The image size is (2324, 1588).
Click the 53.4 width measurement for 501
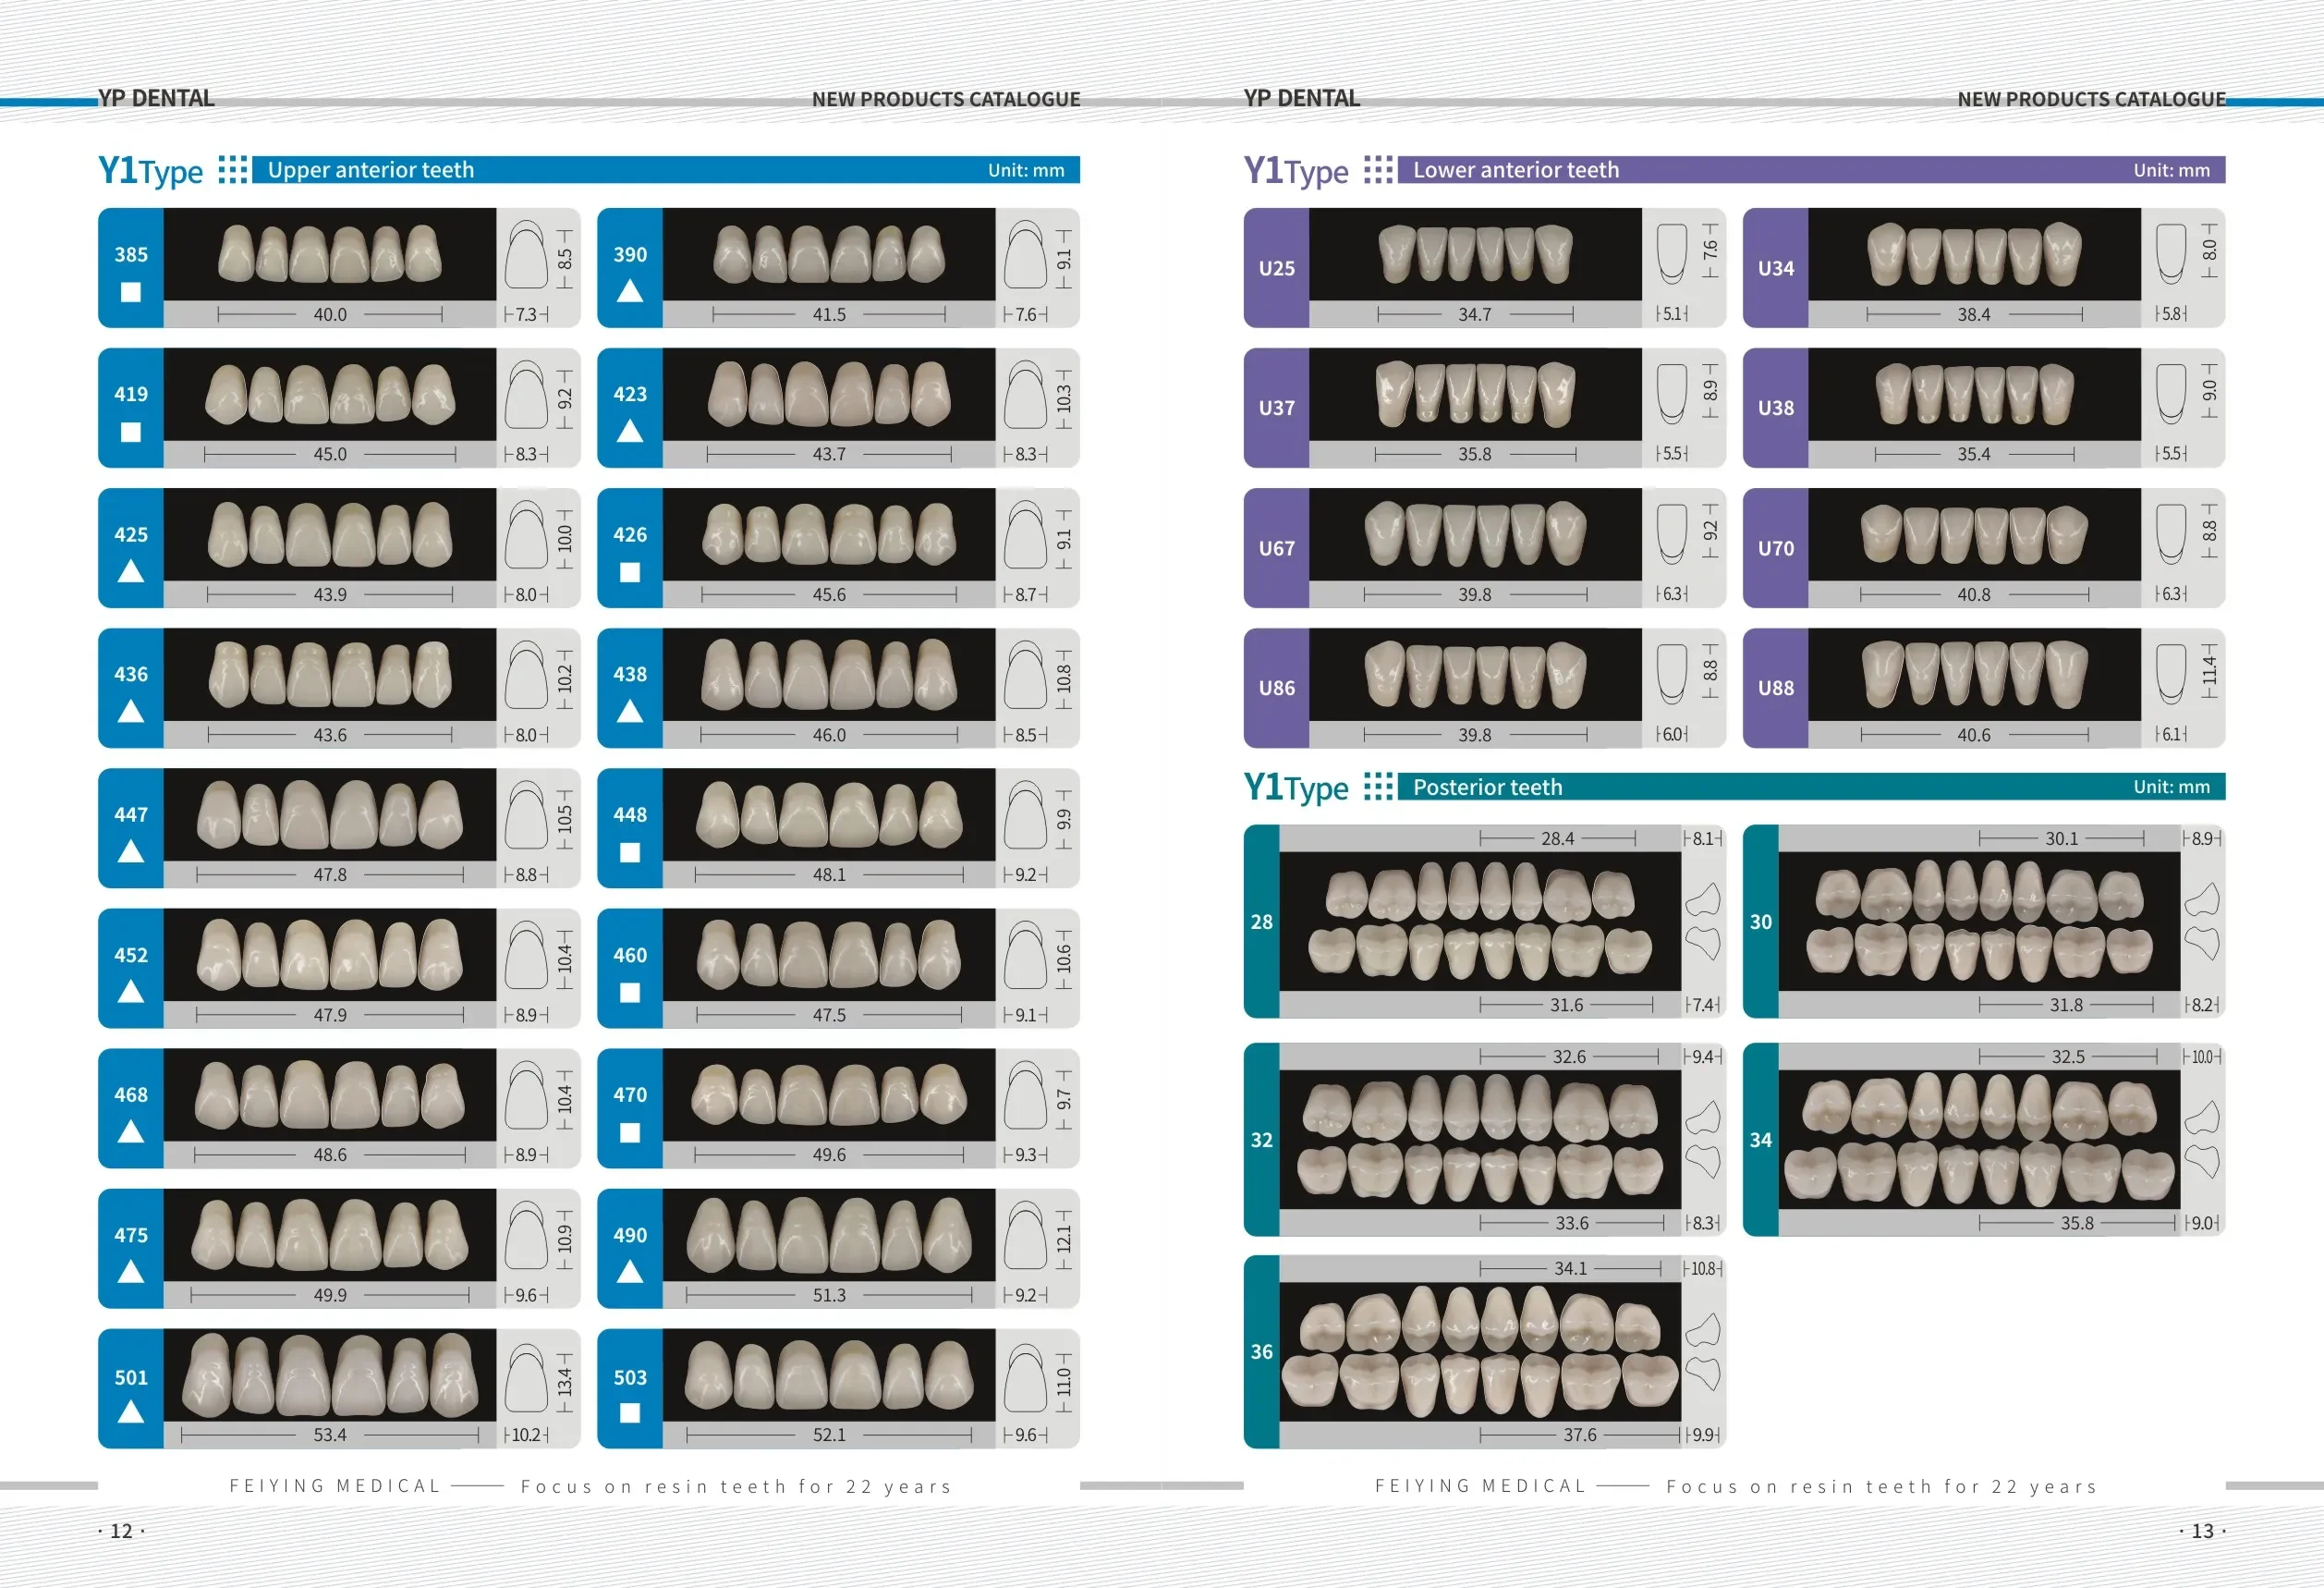(330, 1435)
